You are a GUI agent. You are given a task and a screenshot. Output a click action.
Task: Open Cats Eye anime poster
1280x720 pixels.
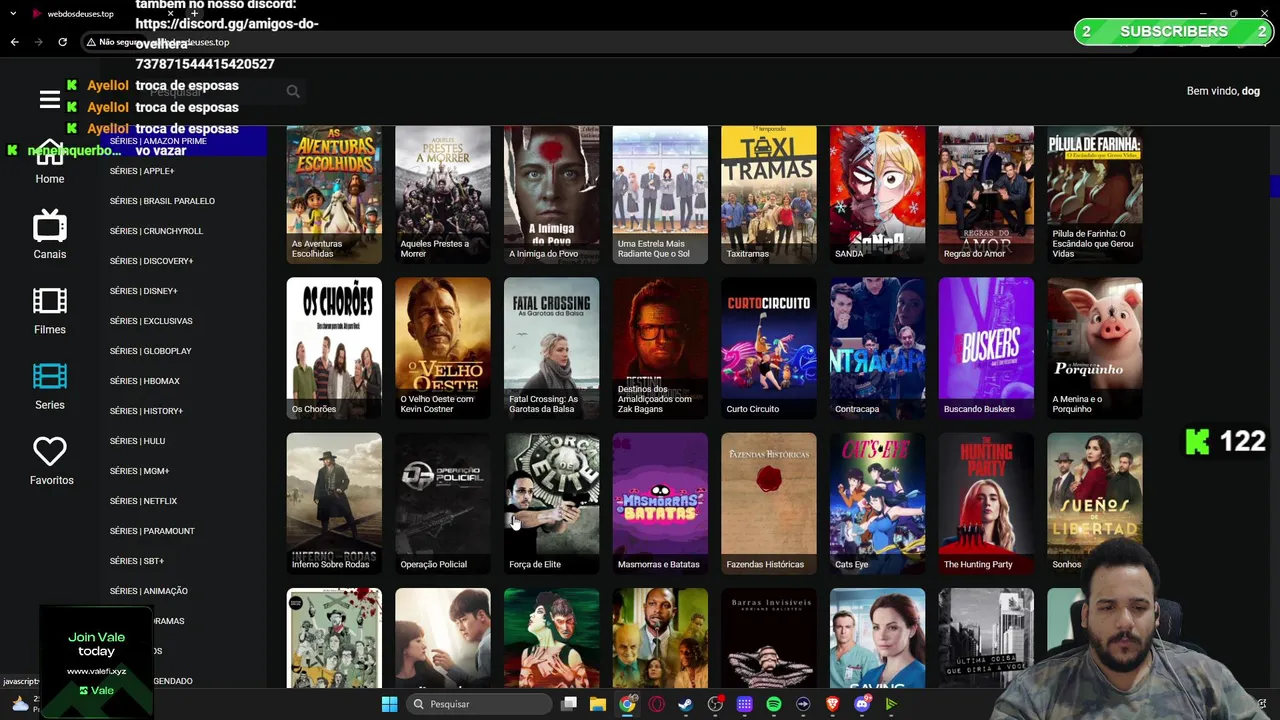tap(878, 503)
